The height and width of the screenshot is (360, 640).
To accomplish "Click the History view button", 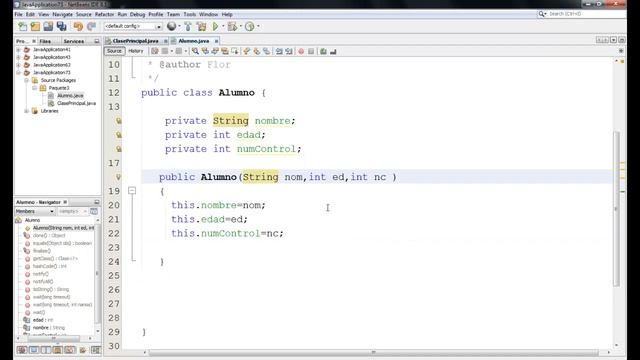I will [136, 51].
